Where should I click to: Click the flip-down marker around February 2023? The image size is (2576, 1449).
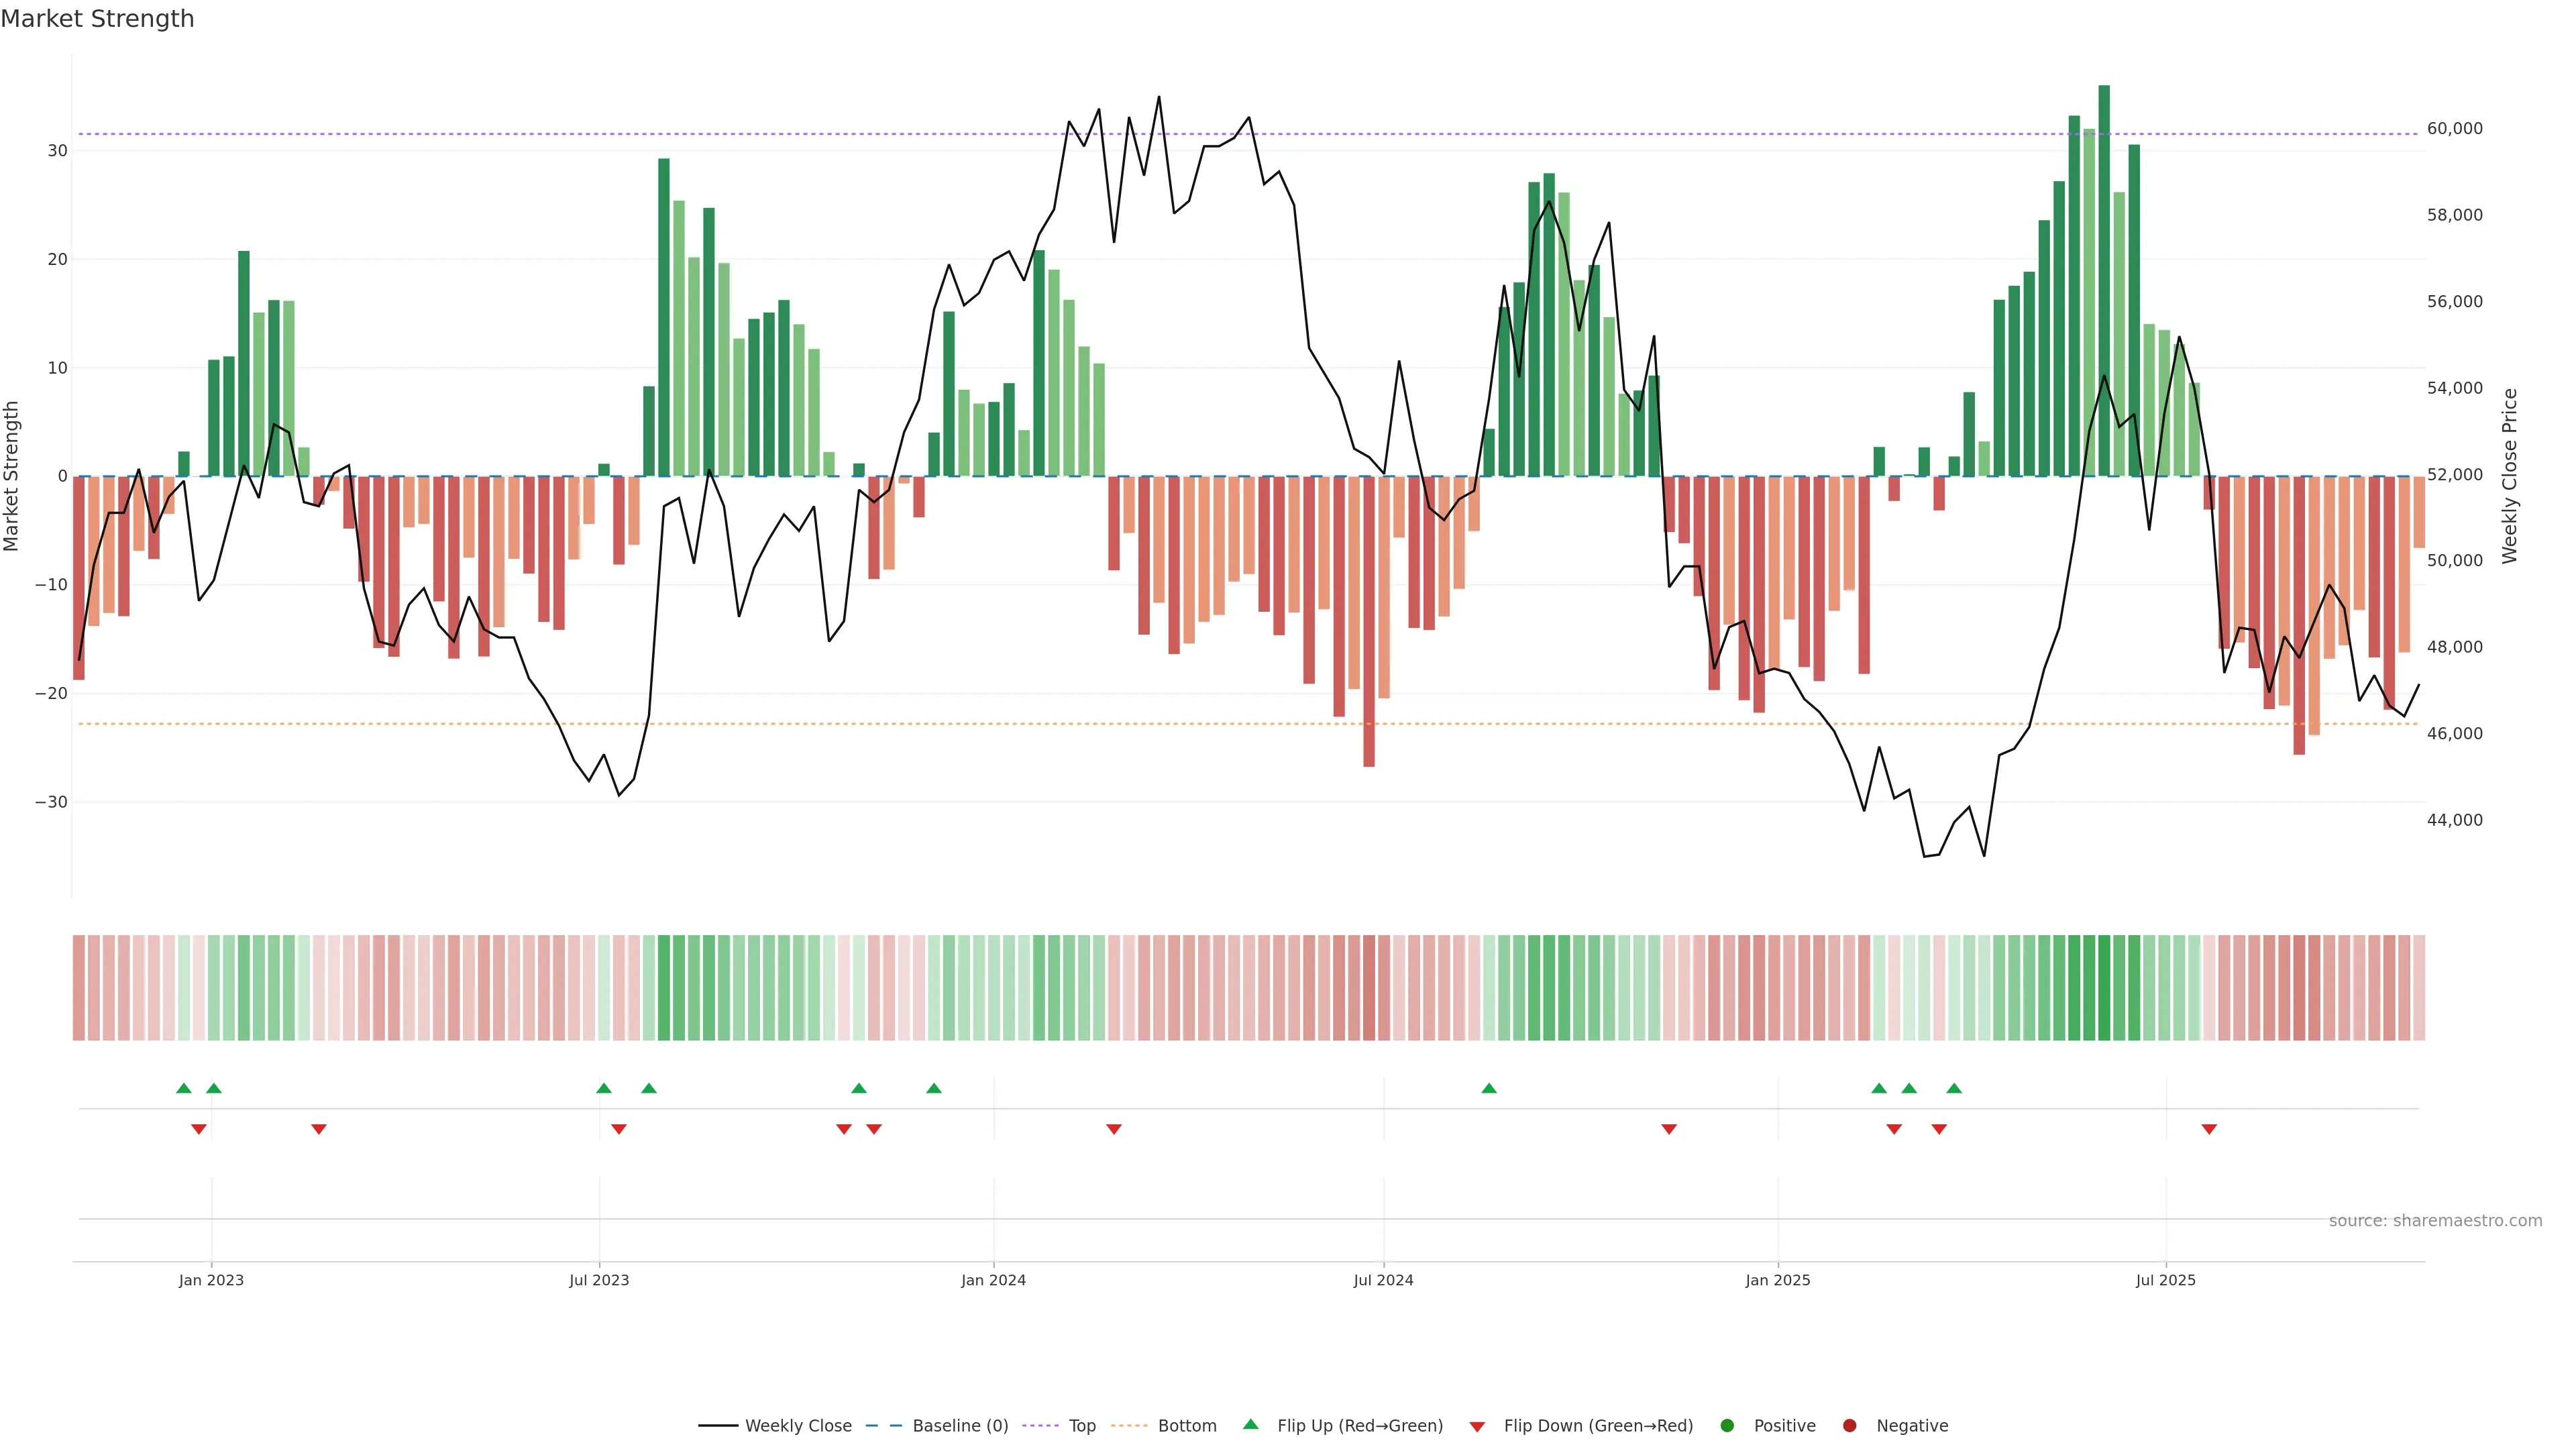tap(319, 1129)
